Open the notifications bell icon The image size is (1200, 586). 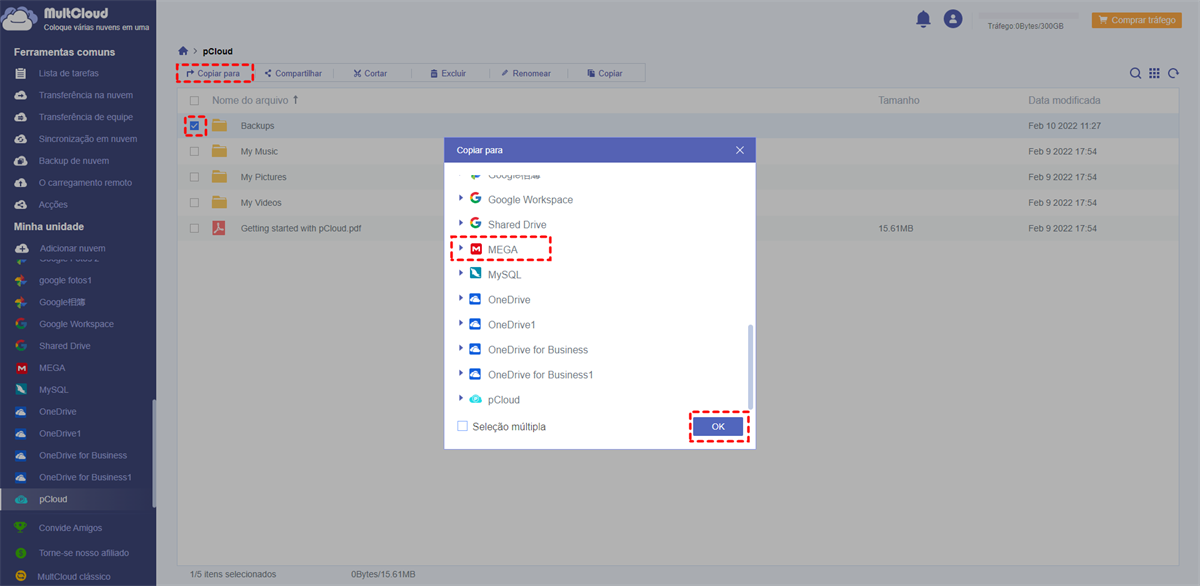pos(923,19)
